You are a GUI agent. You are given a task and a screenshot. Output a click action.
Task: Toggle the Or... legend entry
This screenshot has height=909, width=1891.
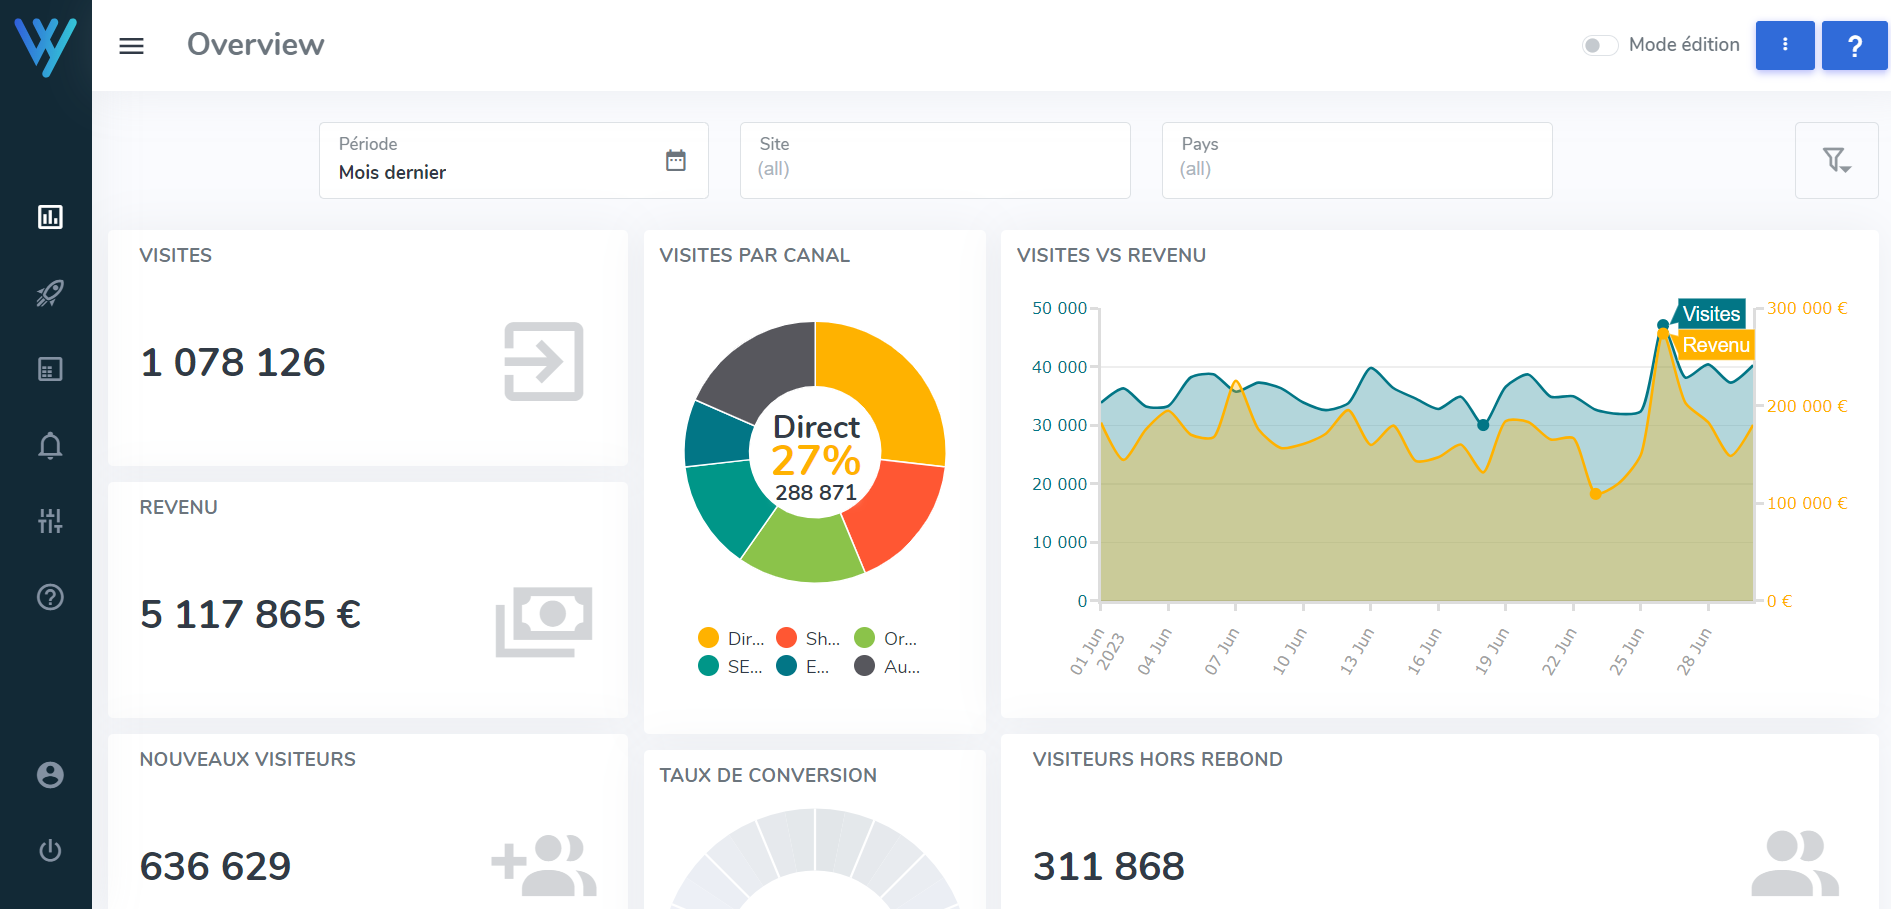click(886, 638)
